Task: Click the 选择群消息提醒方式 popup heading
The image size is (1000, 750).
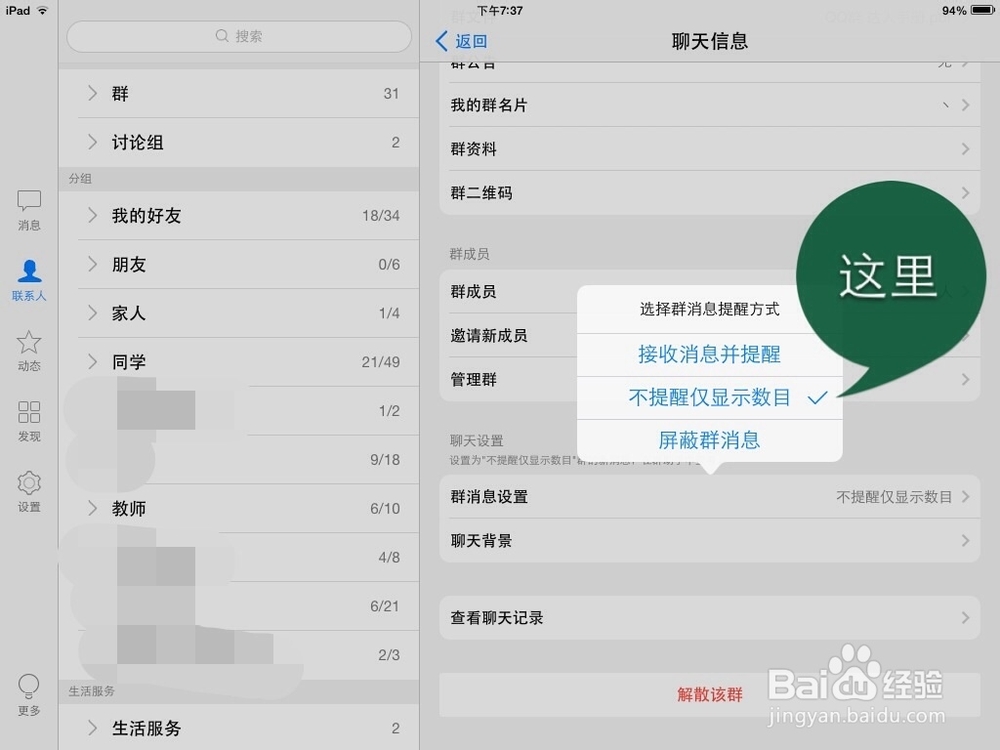Action: pos(709,309)
